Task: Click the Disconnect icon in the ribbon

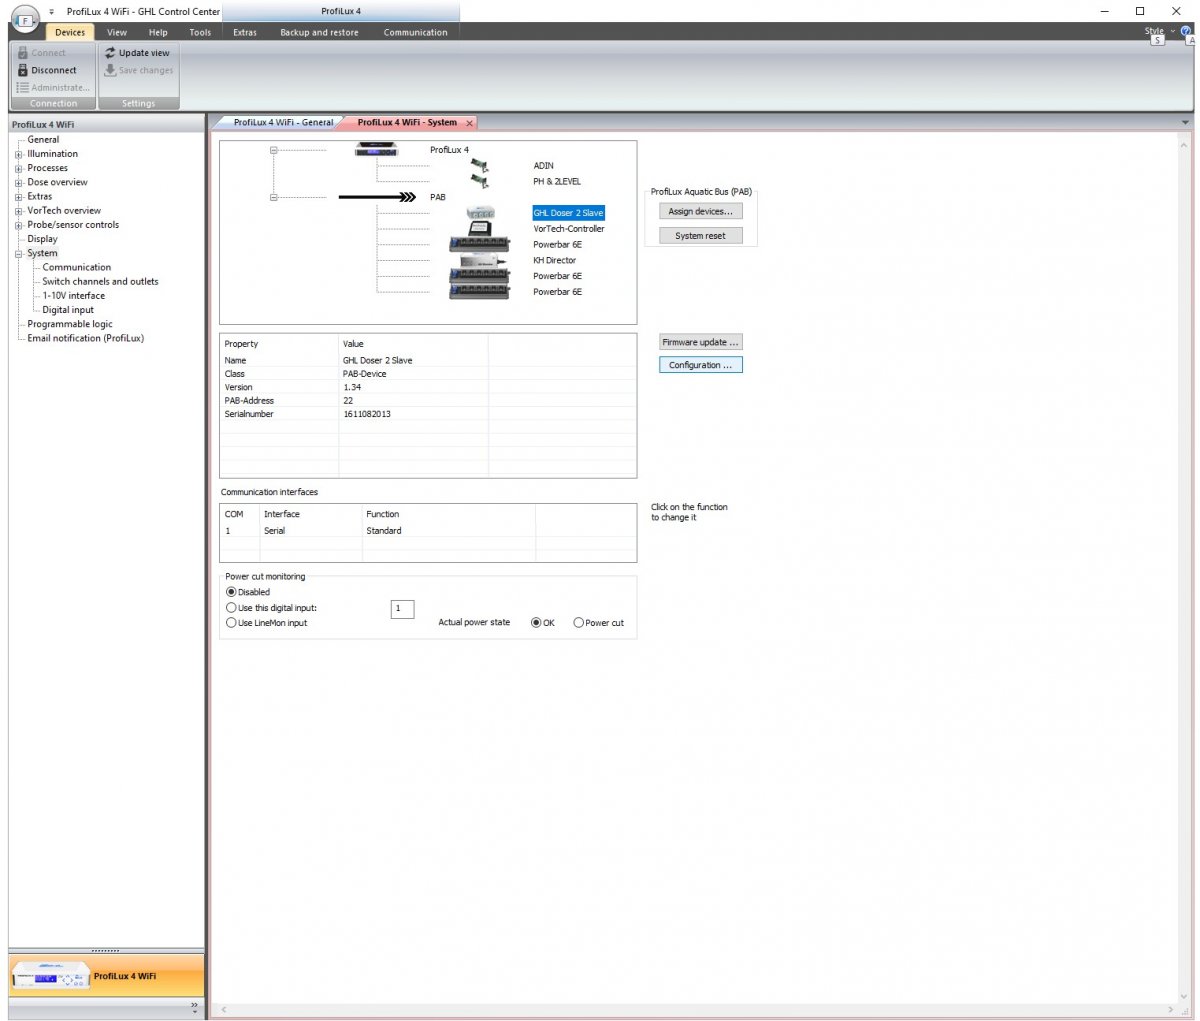Action: 23,71
